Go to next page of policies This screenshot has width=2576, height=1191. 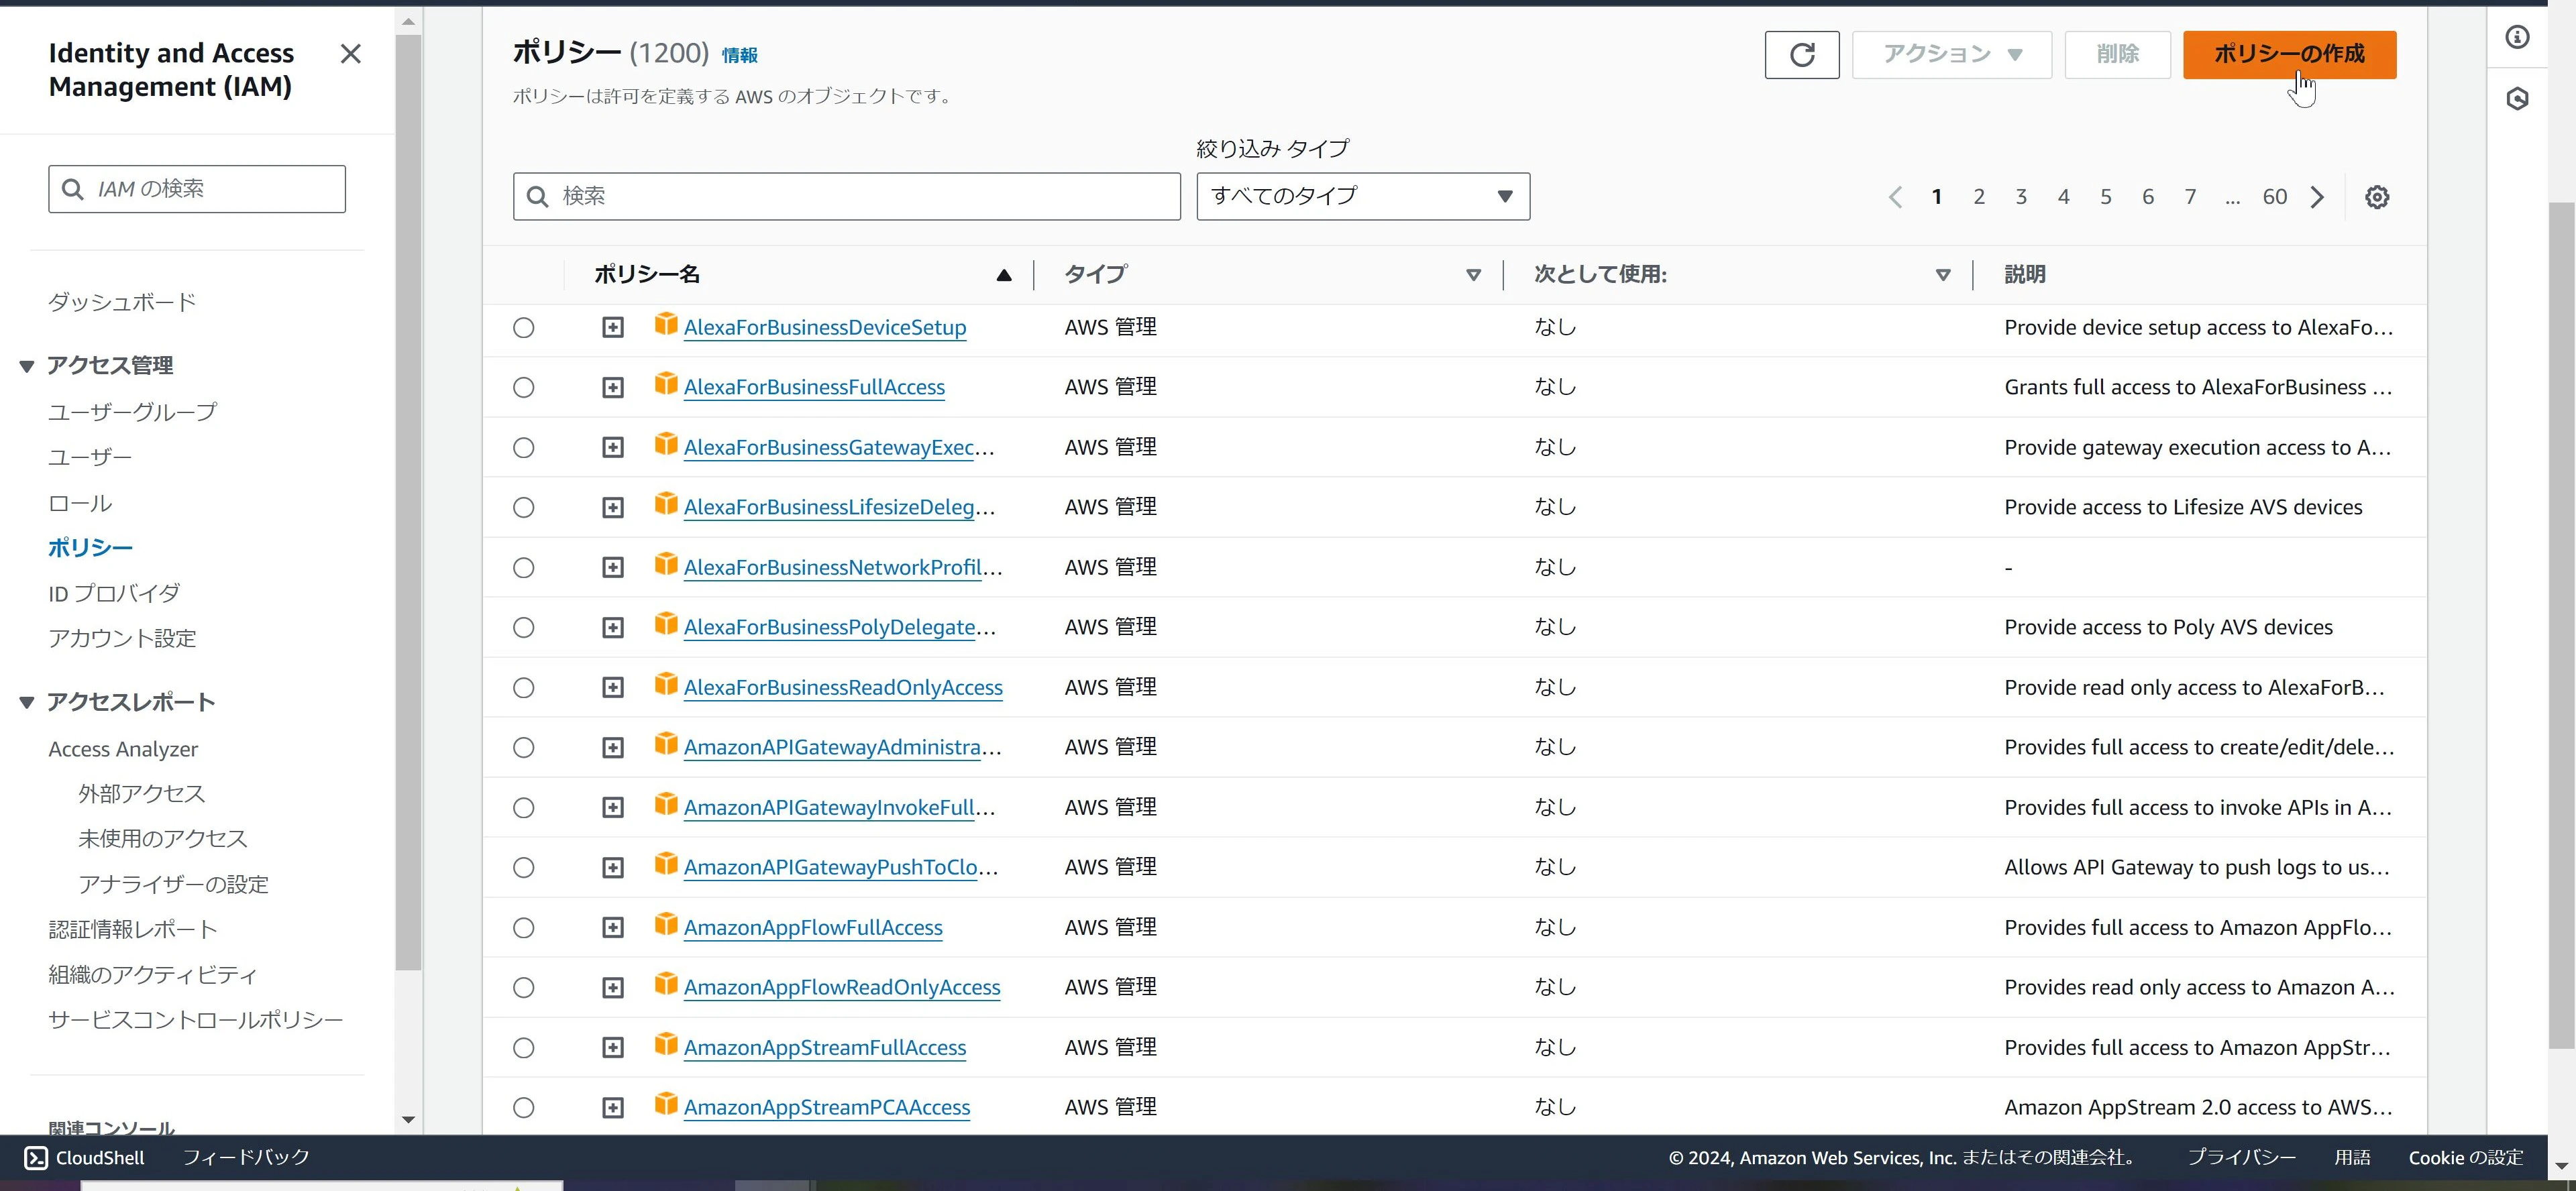click(x=2317, y=197)
